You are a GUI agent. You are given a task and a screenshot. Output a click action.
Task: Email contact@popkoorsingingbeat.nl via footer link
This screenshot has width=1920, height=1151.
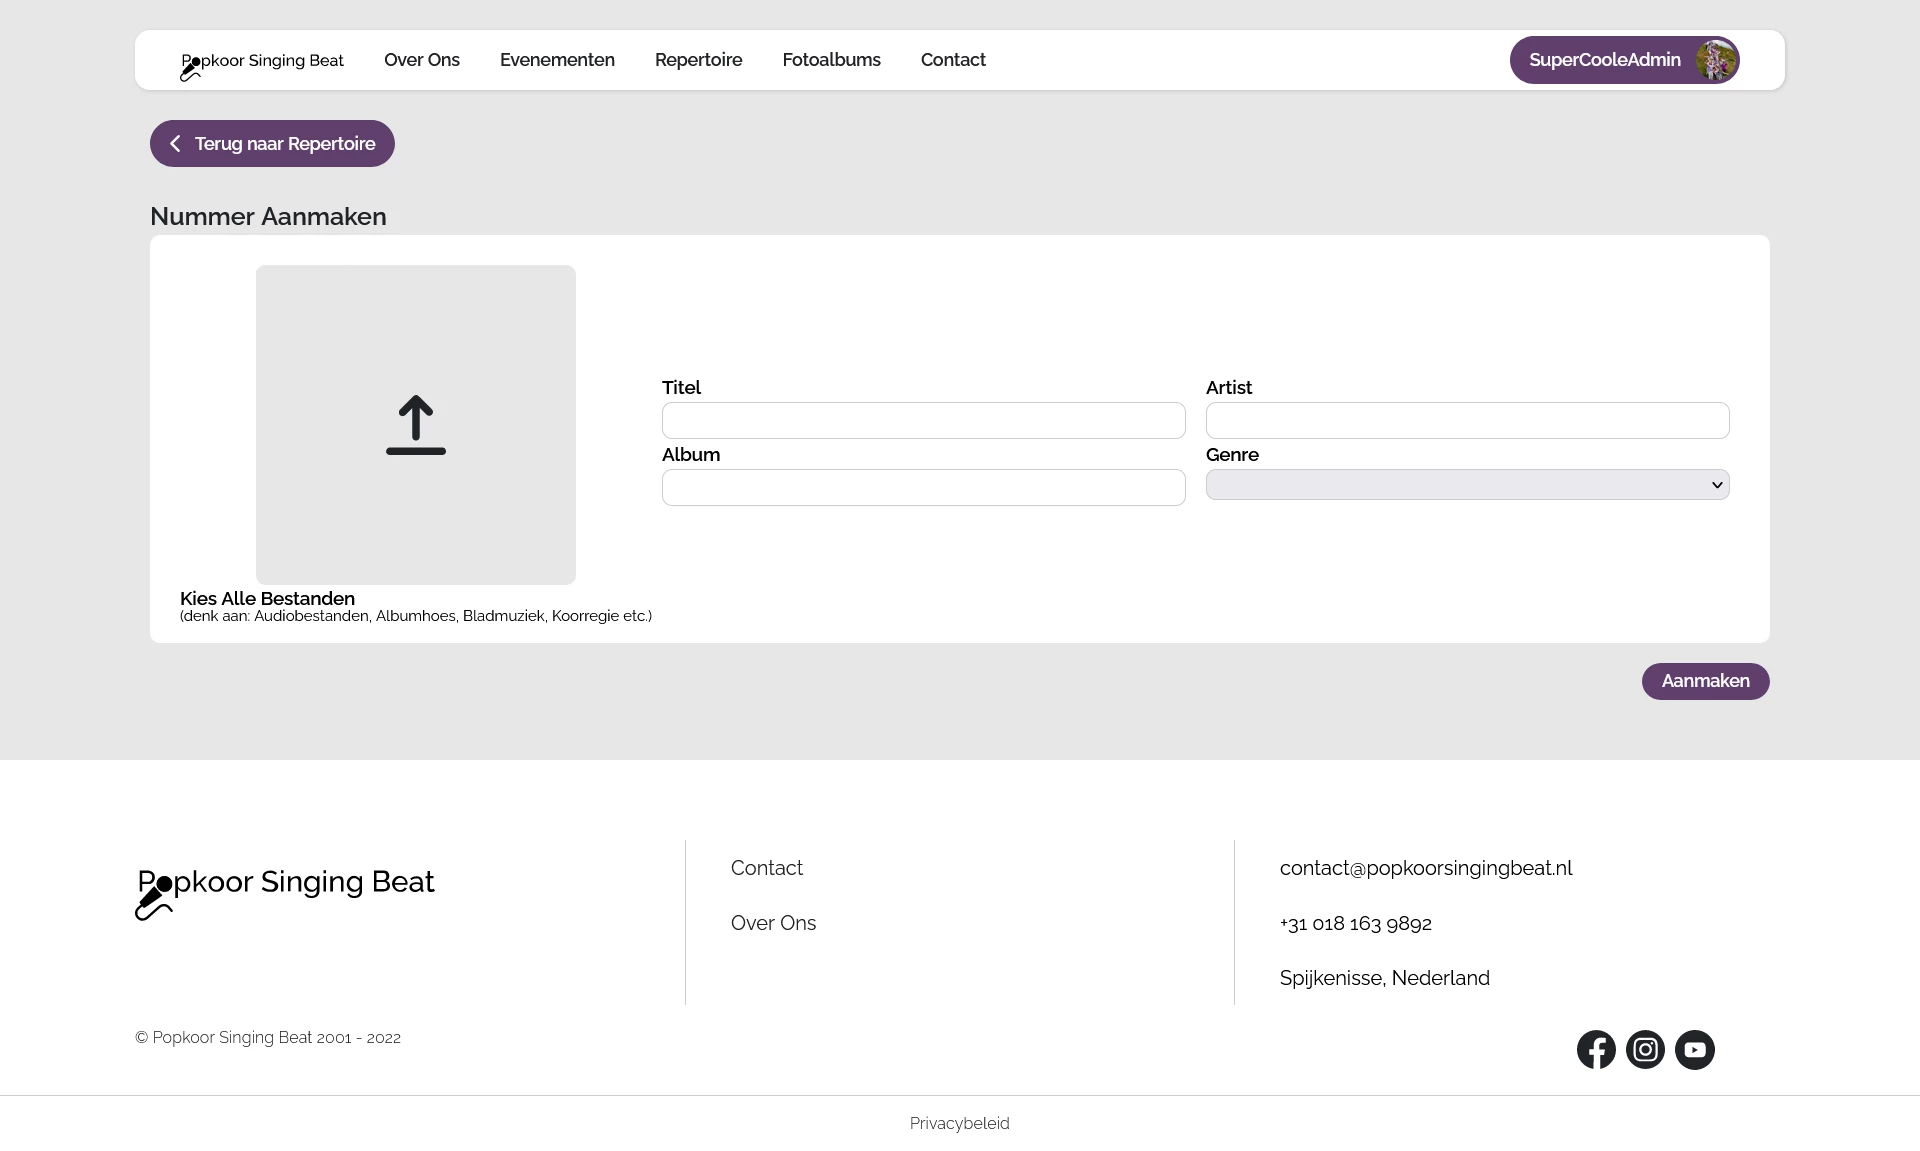[x=1426, y=868]
